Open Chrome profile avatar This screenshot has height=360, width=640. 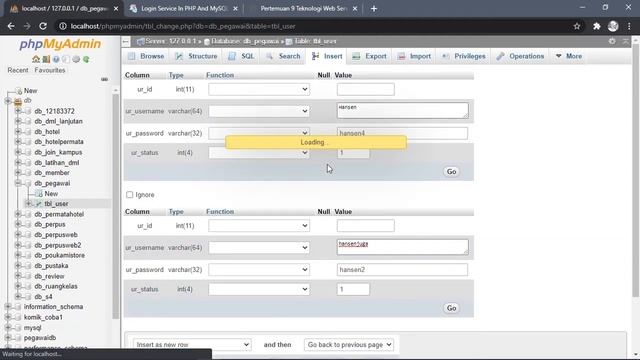[613, 26]
